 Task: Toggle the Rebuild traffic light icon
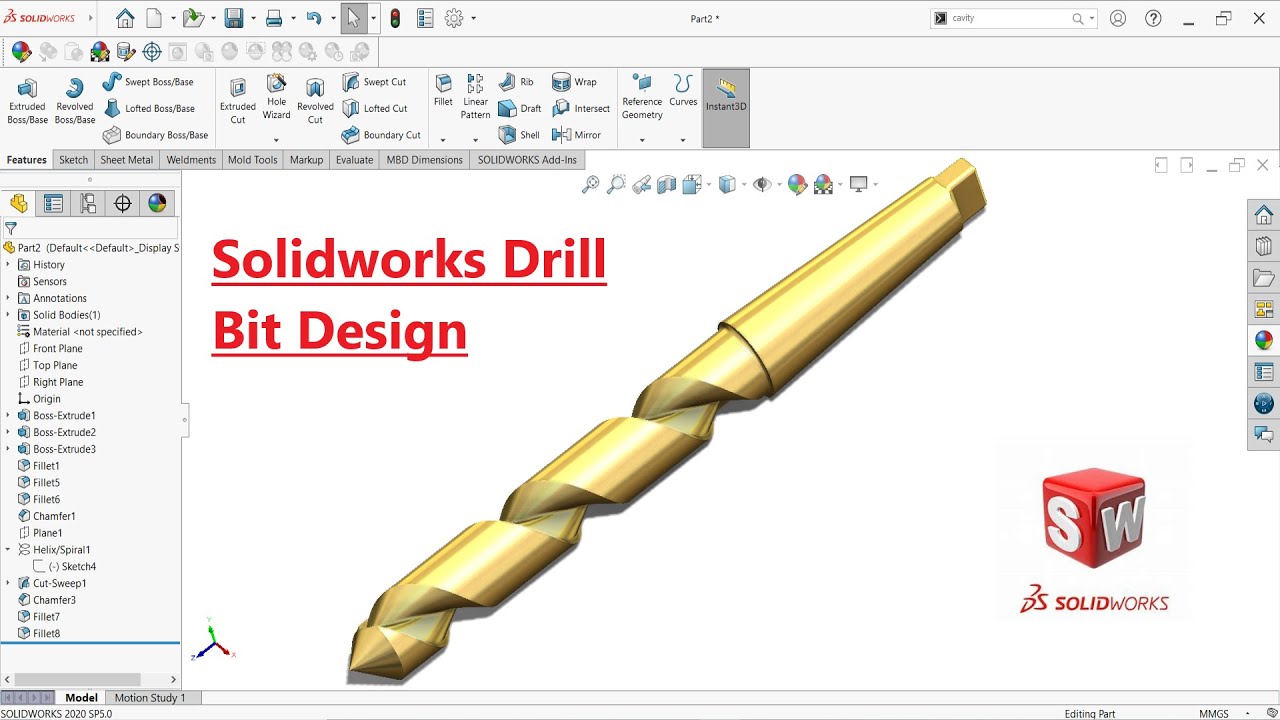396,18
